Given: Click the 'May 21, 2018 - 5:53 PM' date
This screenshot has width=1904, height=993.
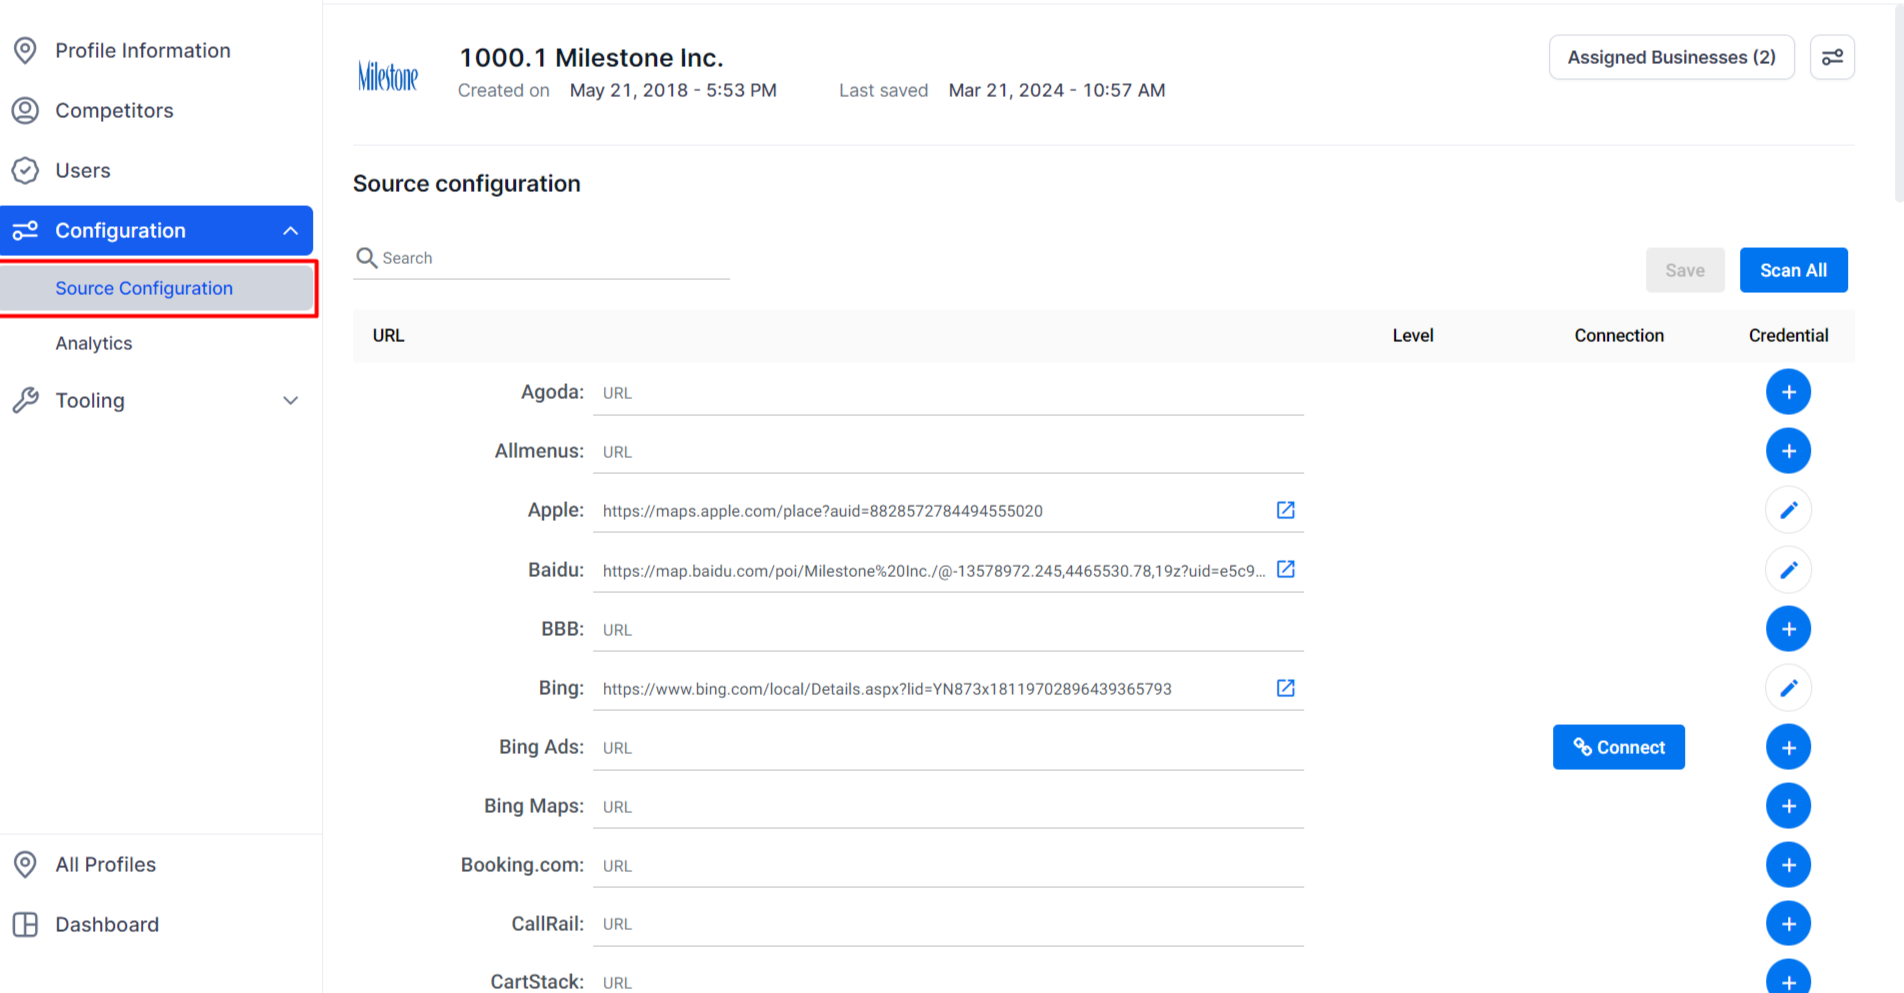Looking at the screenshot, I should [673, 90].
